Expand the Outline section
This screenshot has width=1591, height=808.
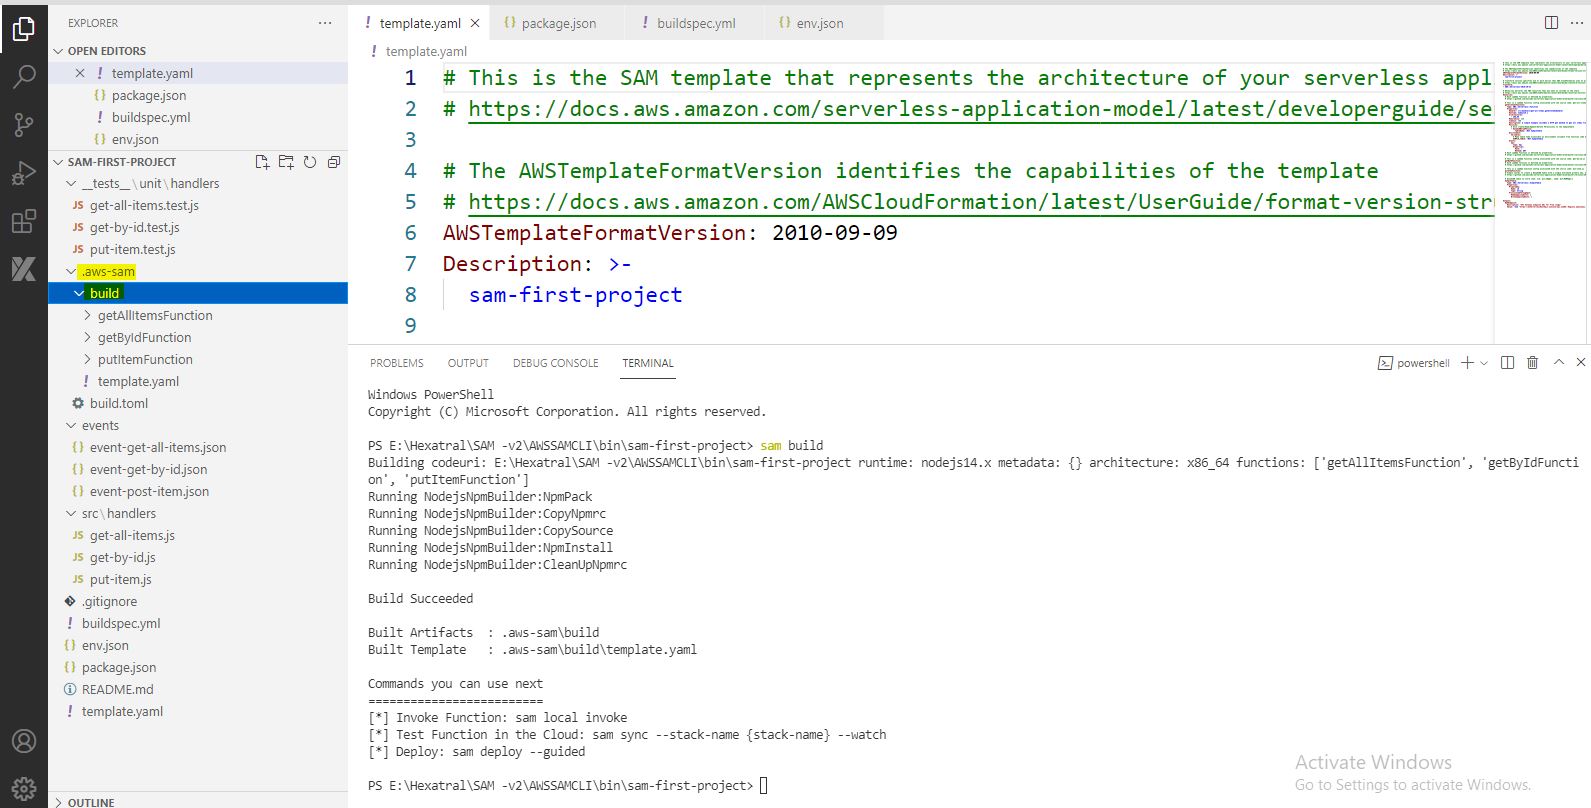click(x=91, y=802)
